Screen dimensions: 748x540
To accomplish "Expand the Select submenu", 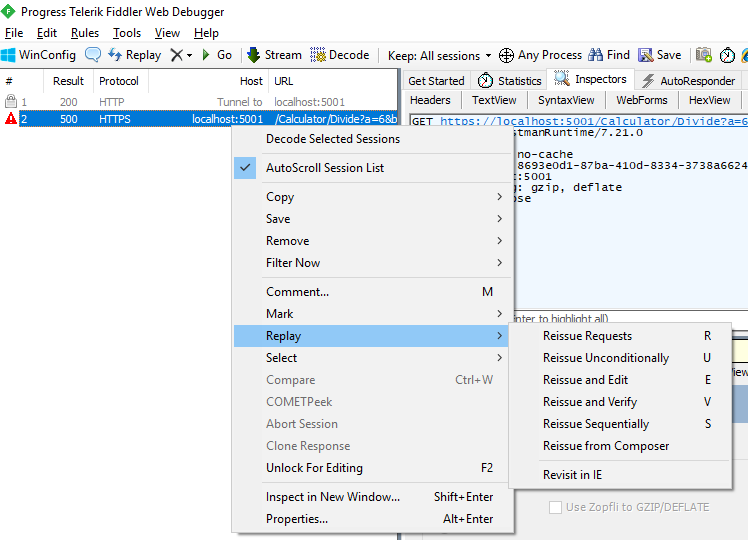I will (373, 357).
